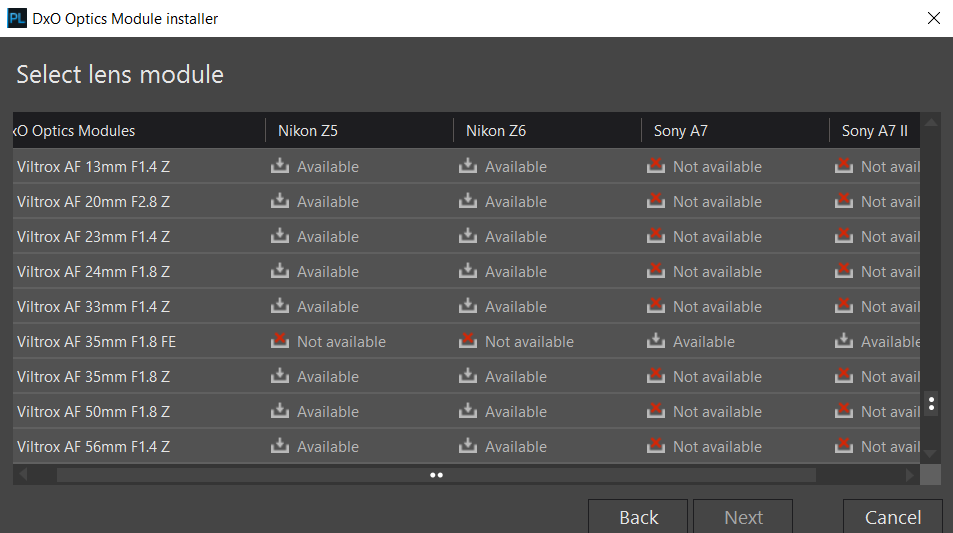This screenshot has width=953, height=533.
Task: Click the vertical scrollbar down arrow
Action: pyautogui.click(x=931, y=453)
